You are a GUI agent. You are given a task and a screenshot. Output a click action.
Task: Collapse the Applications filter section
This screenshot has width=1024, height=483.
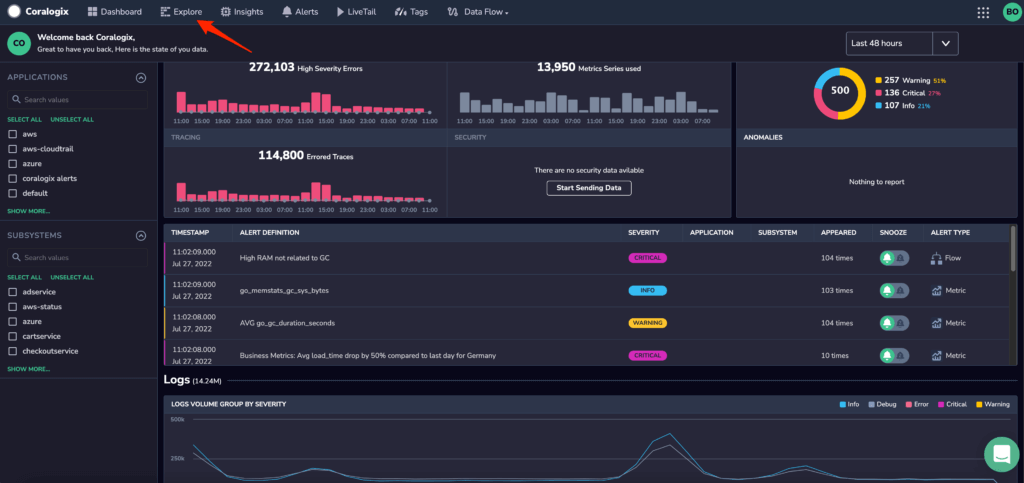[x=140, y=78]
